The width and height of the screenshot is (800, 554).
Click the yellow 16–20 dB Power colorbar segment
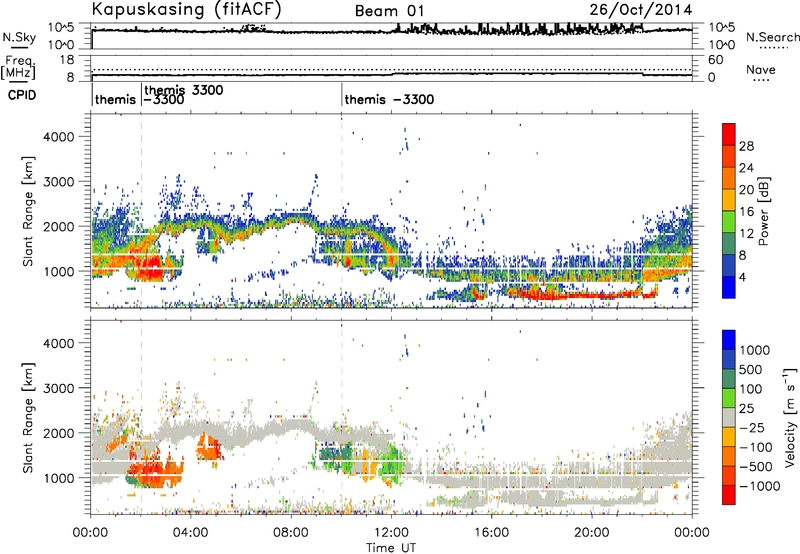pyautogui.click(x=729, y=199)
